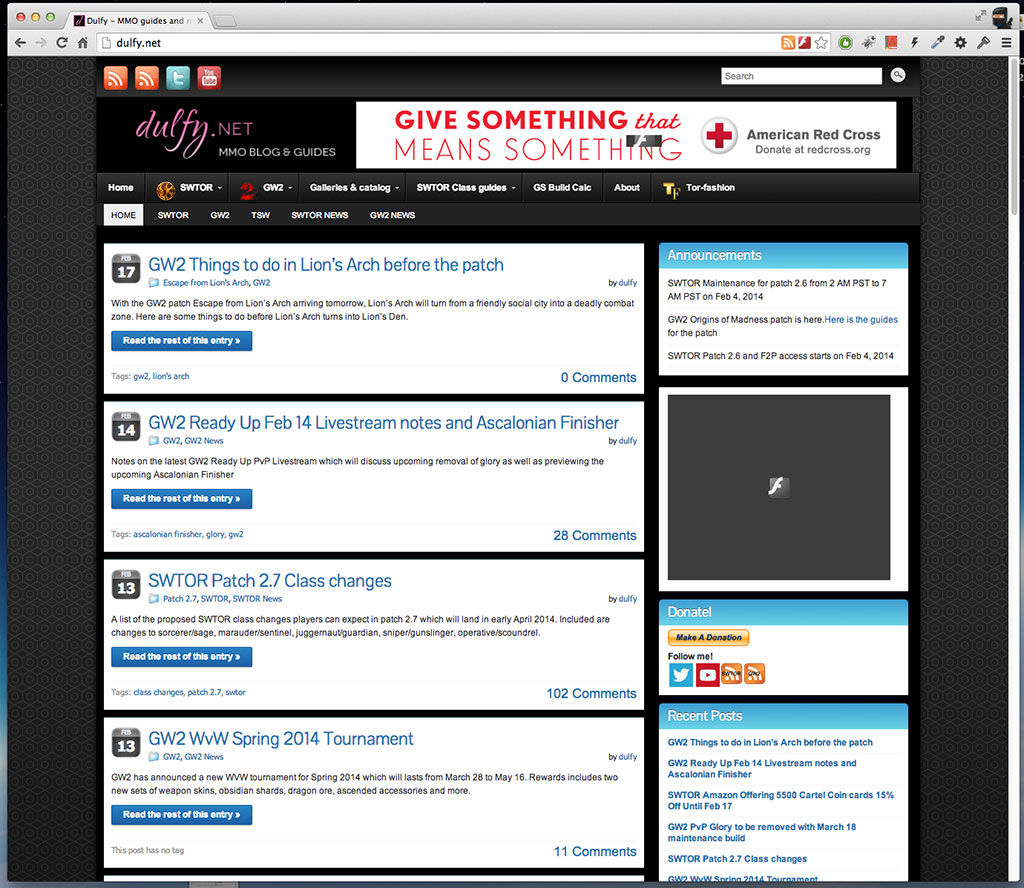The height and width of the screenshot is (888, 1024).
Task: Open a new browser tab
Action: (x=225, y=21)
